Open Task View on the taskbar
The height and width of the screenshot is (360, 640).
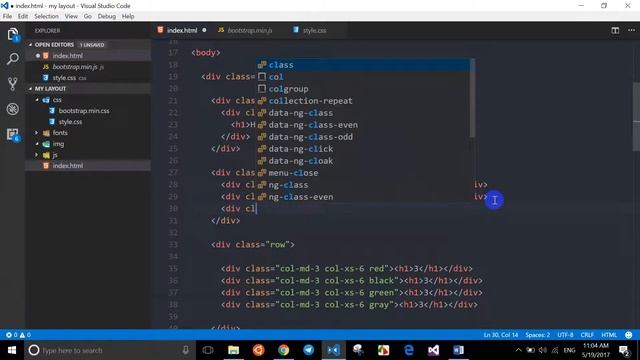point(208,350)
